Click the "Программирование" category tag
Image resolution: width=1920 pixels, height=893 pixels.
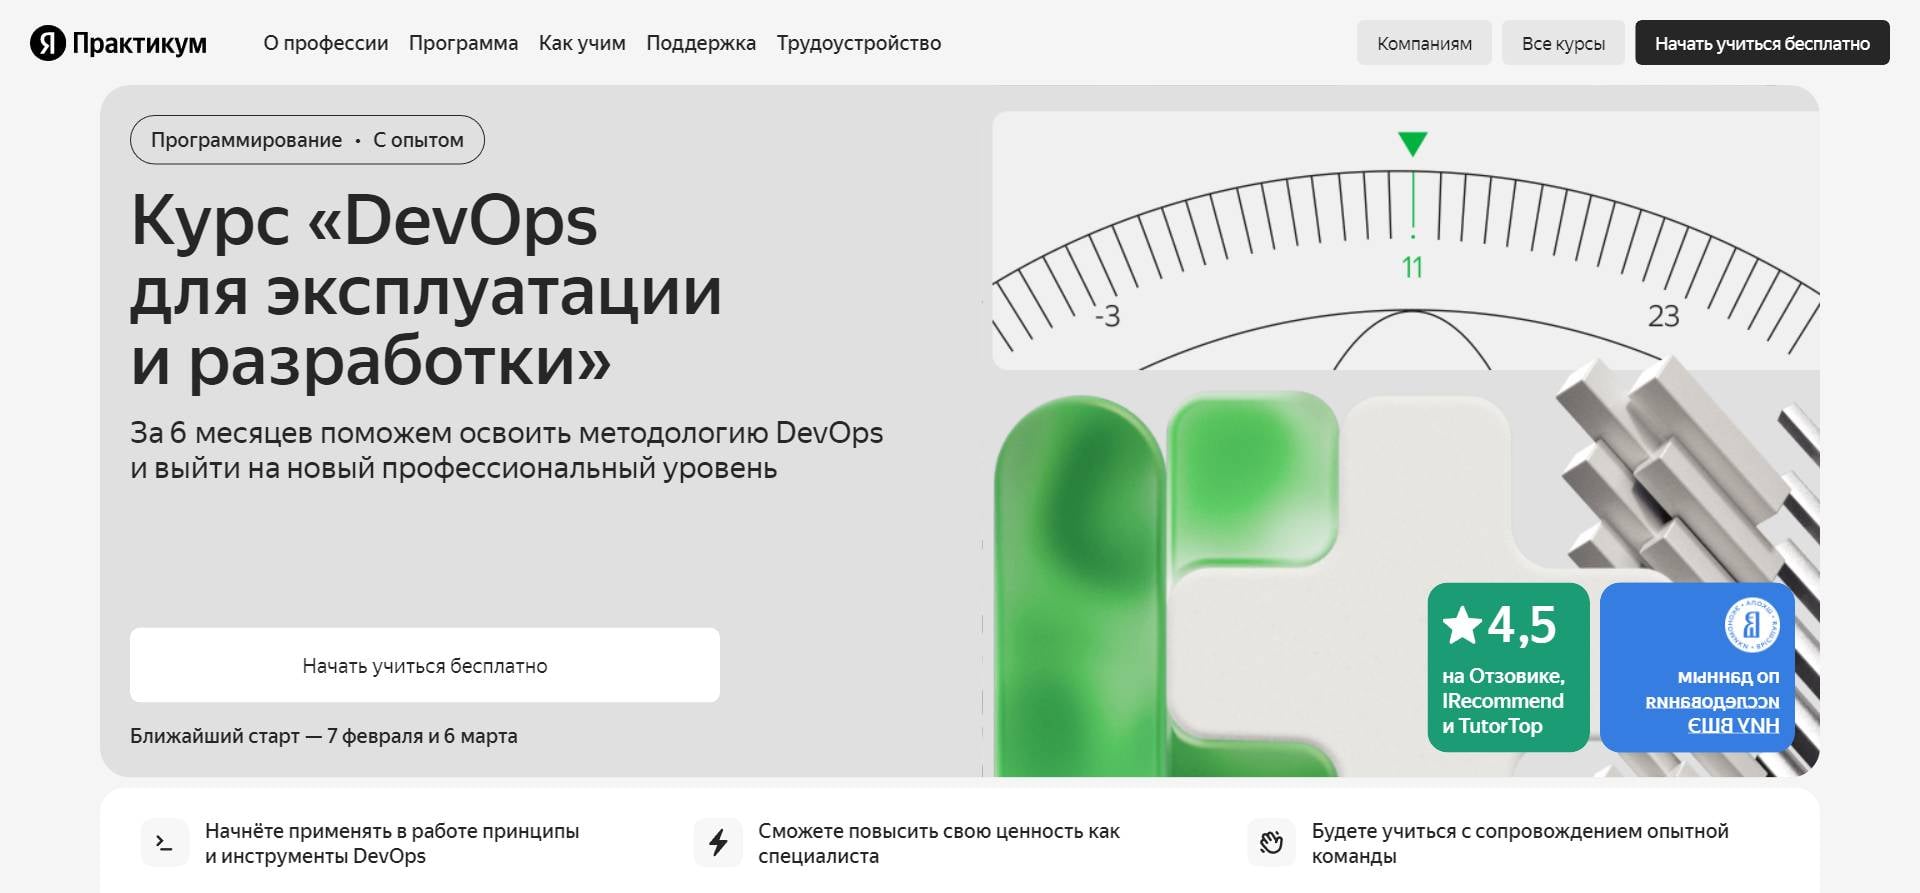246,140
